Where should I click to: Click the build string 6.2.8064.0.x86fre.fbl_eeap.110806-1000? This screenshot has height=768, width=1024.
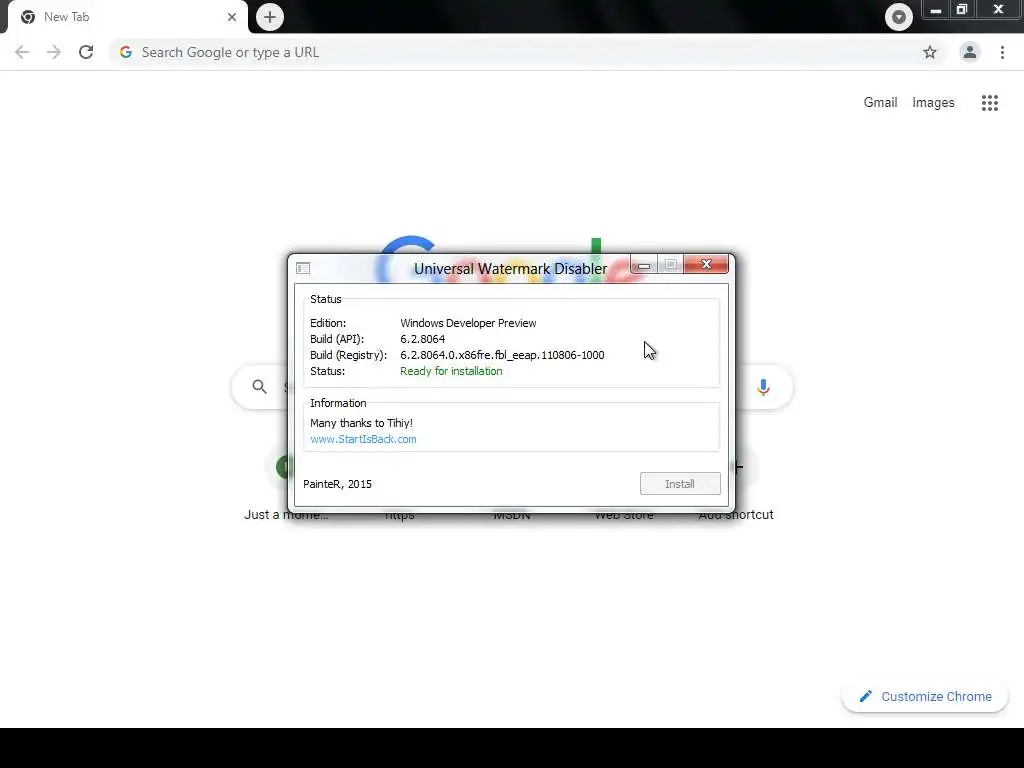(x=502, y=355)
